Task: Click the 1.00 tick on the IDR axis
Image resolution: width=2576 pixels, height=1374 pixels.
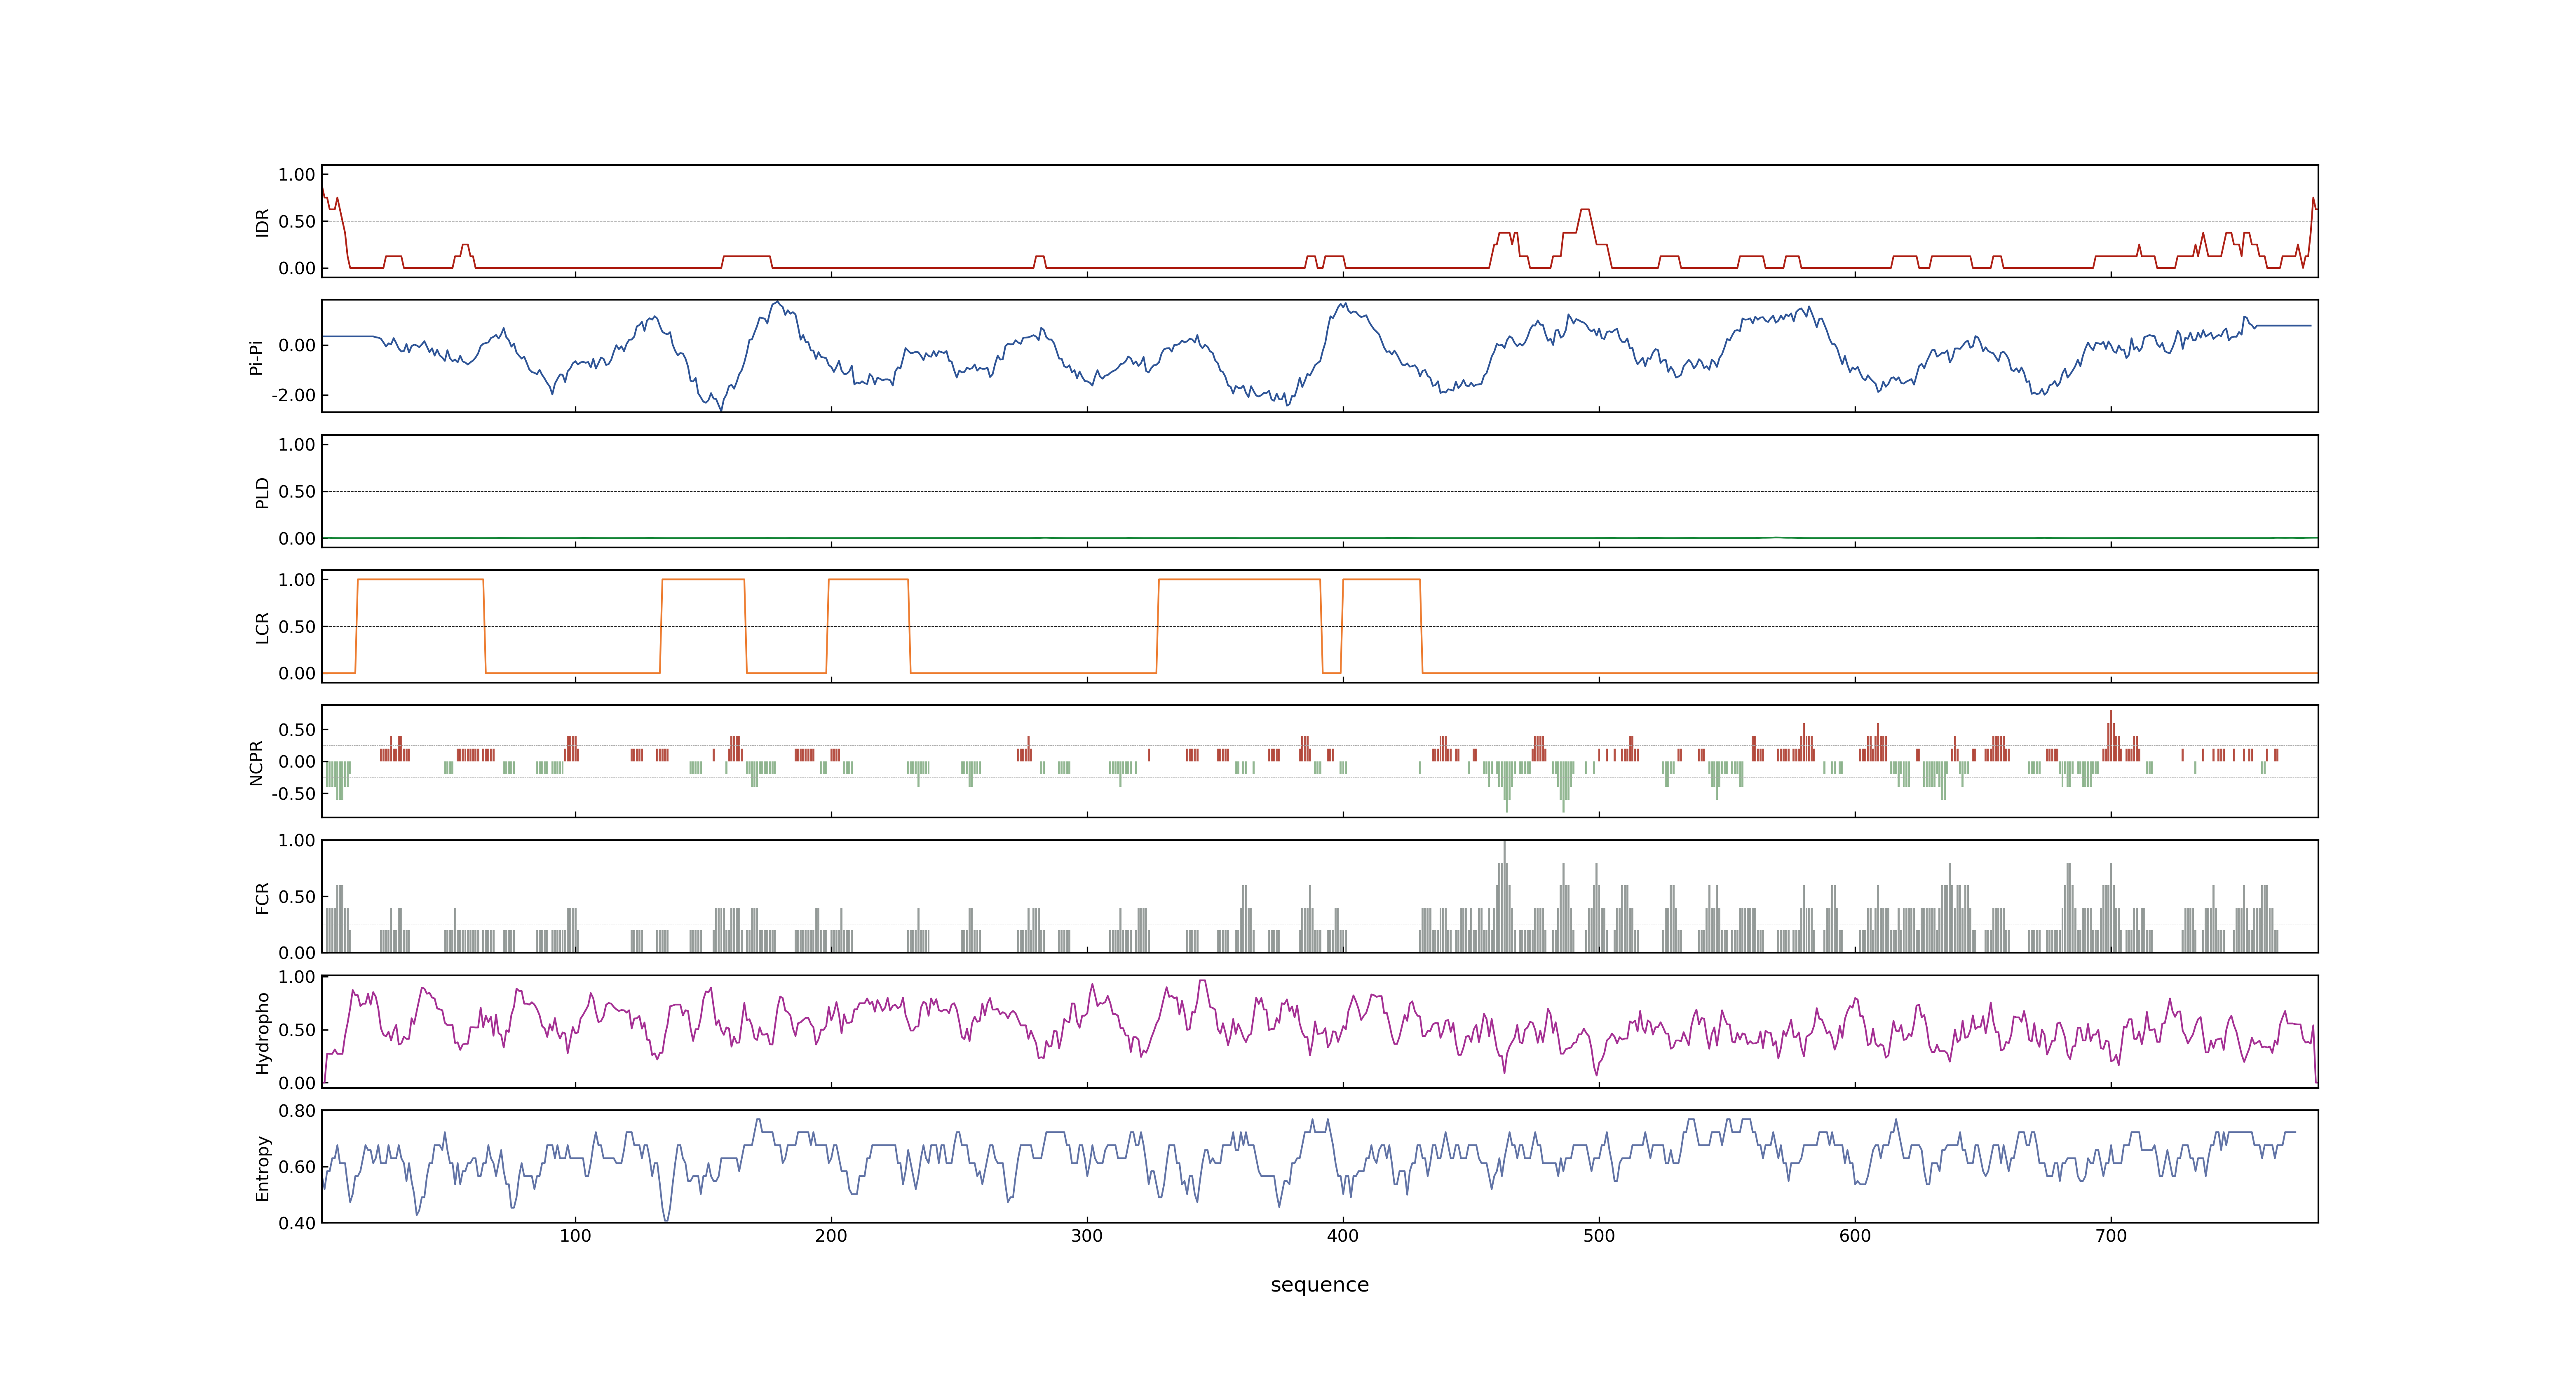Action: 297,175
